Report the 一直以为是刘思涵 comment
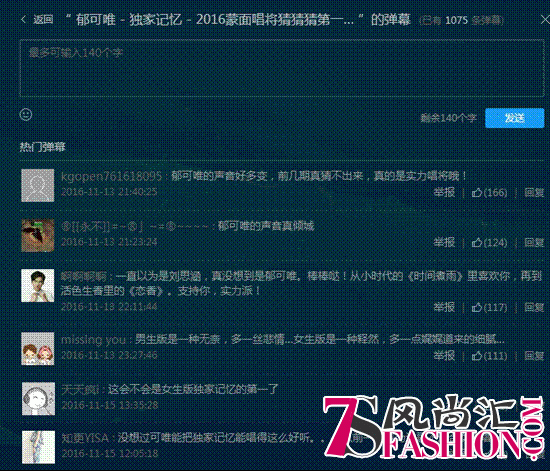This screenshot has width=550, height=471. point(444,307)
